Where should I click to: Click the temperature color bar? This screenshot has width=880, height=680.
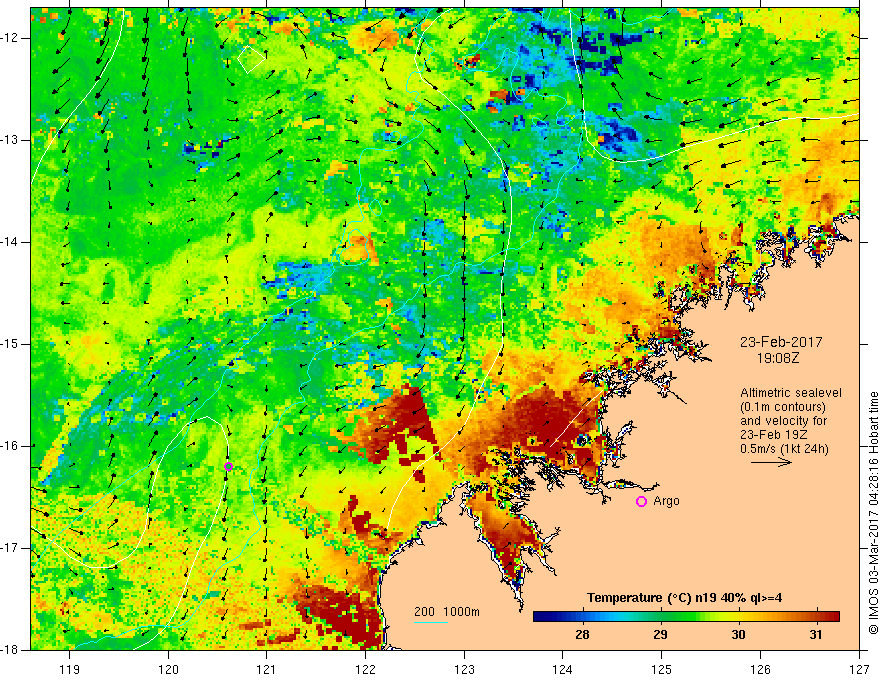pyautogui.click(x=686, y=617)
